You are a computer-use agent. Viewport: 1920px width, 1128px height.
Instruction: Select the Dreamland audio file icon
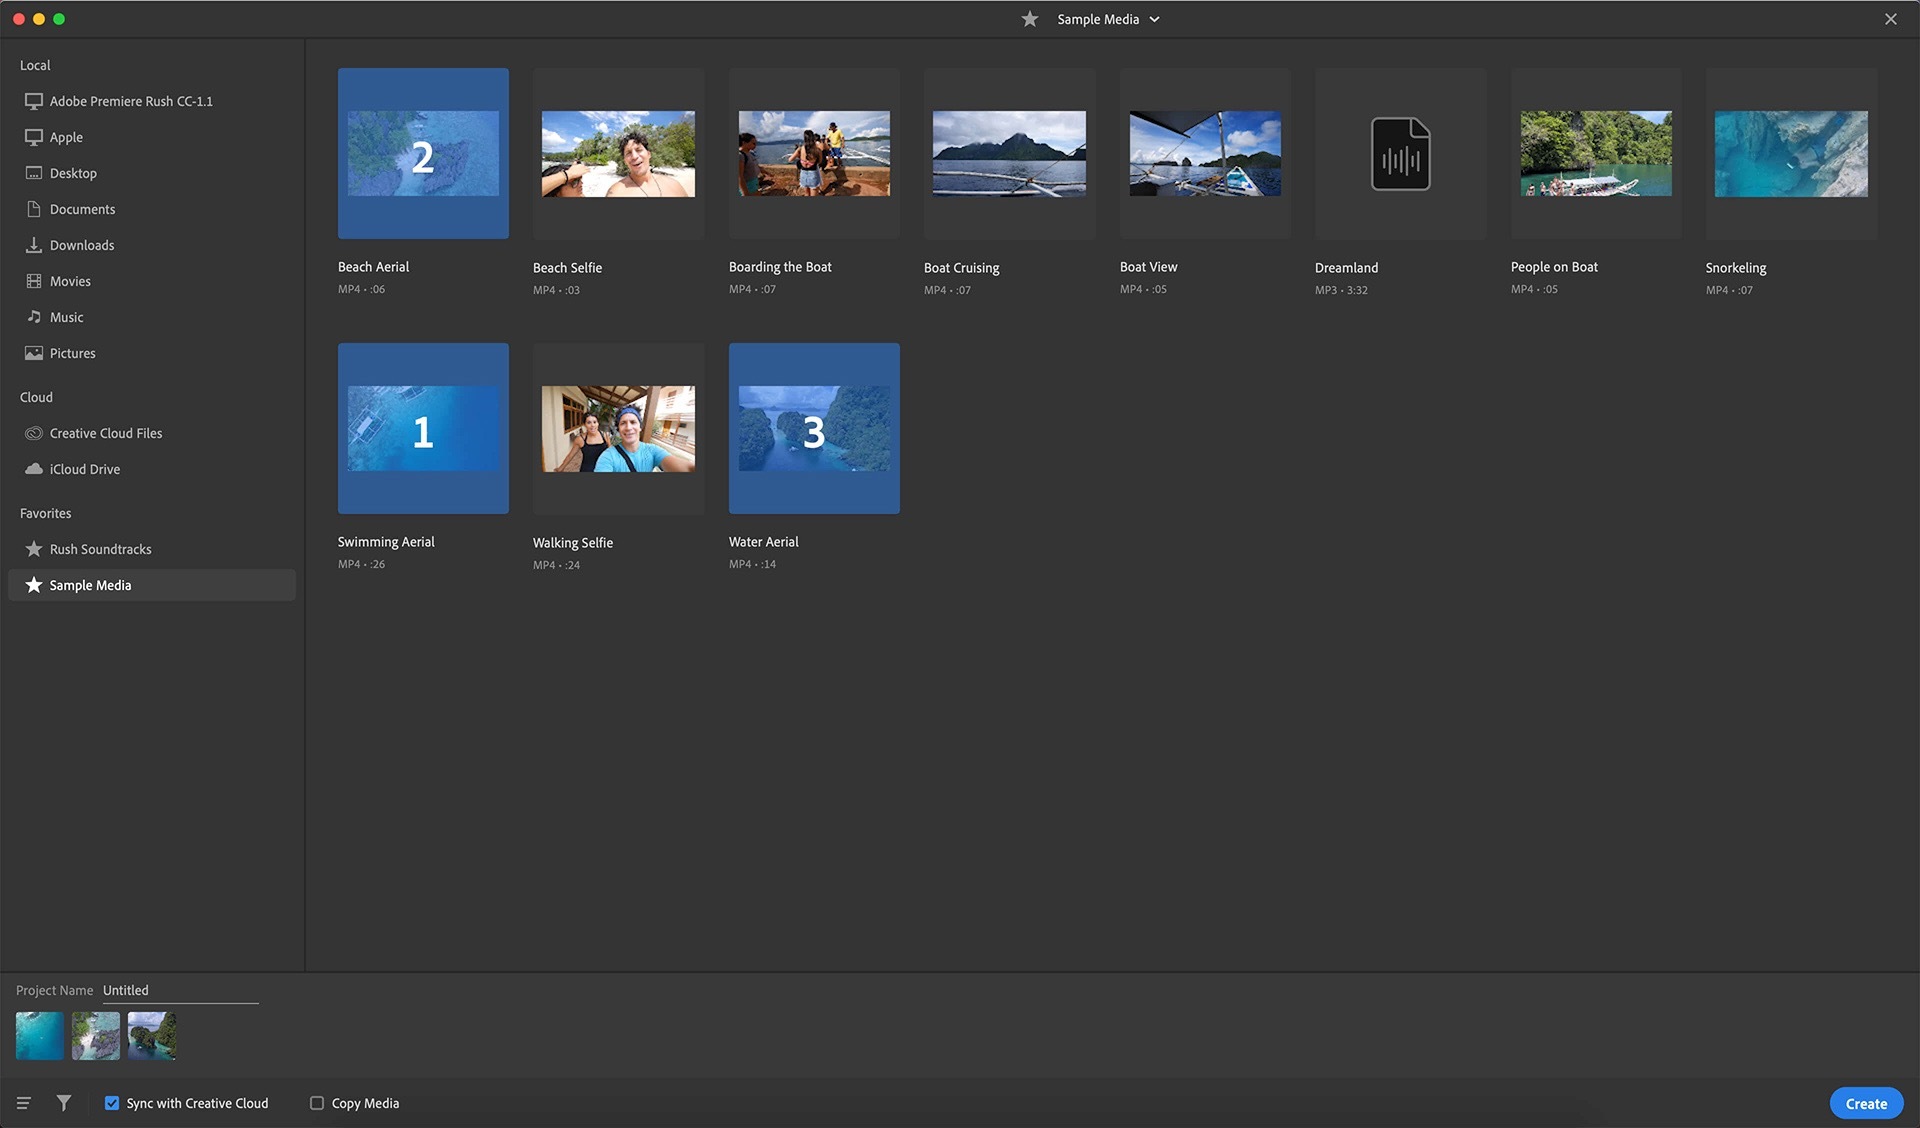pyautogui.click(x=1400, y=154)
